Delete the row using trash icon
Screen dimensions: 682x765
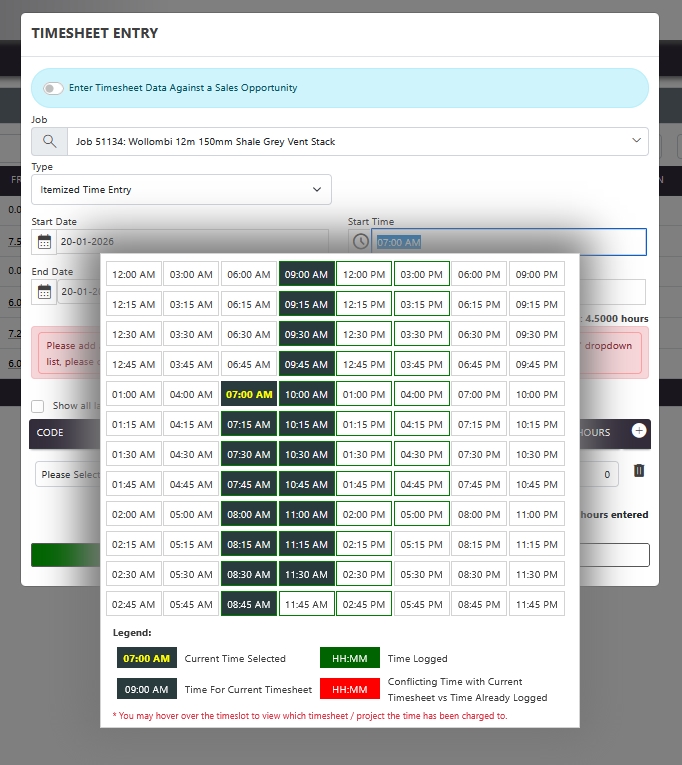coord(639,471)
